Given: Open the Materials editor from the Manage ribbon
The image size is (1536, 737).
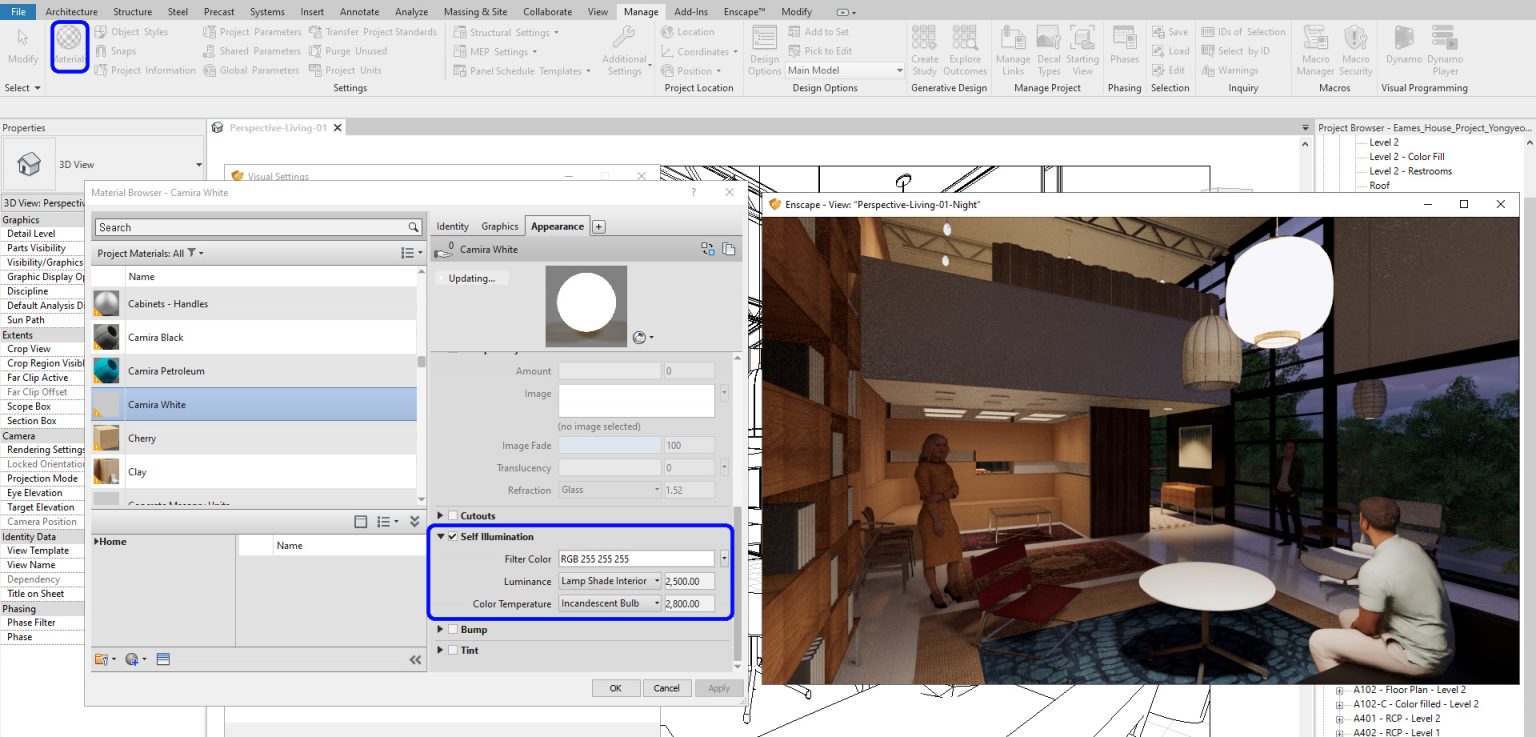Looking at the screenshot, I should coord(68,42).
